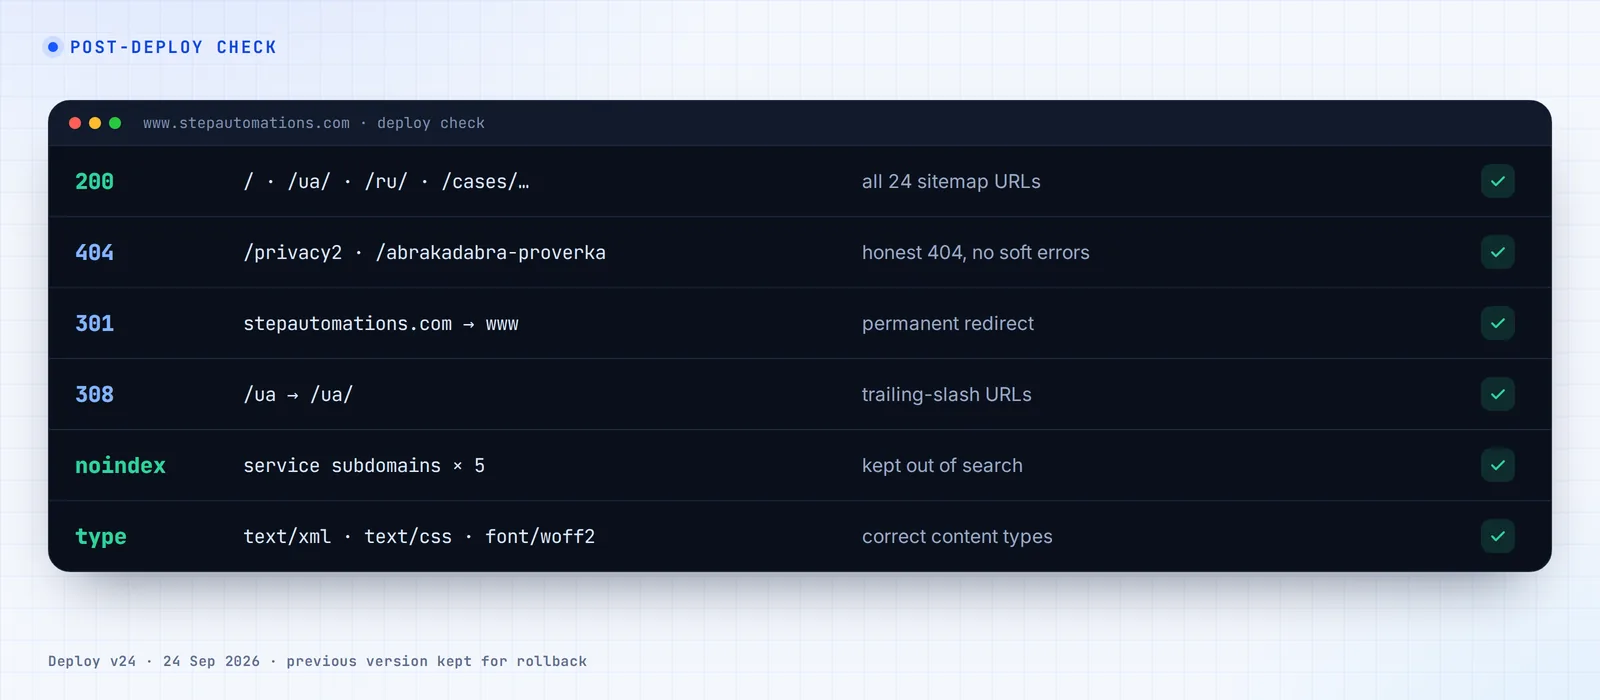Image resolution: width=1600 pixels, height=700 pixels.
Task: Click stepautomations.com → www text
Action: [x=381, y=324]
